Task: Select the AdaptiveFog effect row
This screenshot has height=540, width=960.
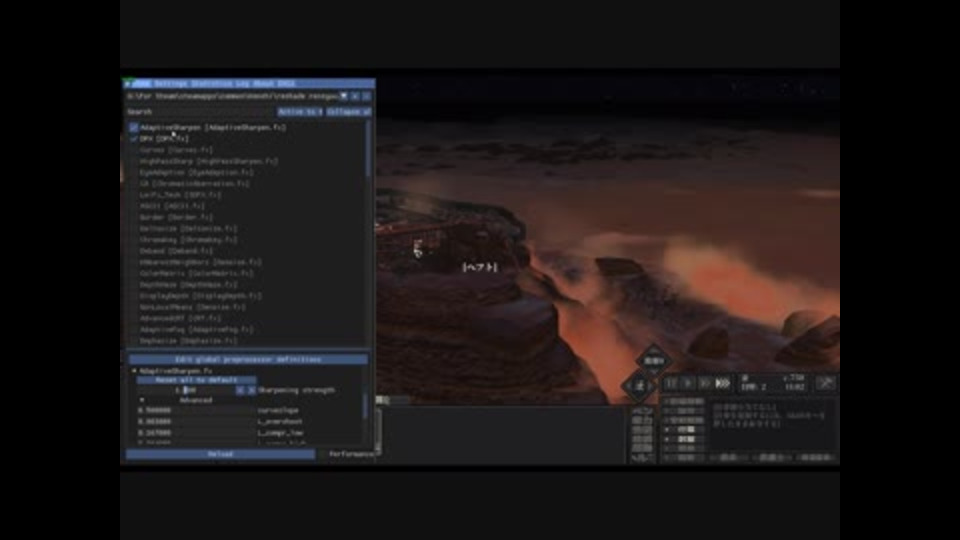Action: [197, 329]
